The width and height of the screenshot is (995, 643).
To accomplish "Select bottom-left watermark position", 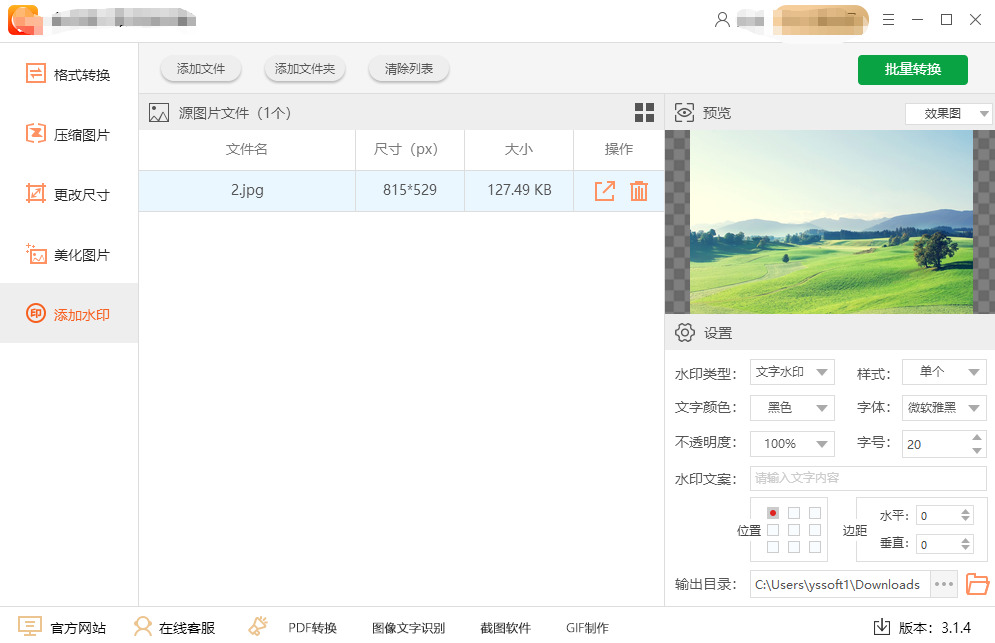I will coord(773,547).
